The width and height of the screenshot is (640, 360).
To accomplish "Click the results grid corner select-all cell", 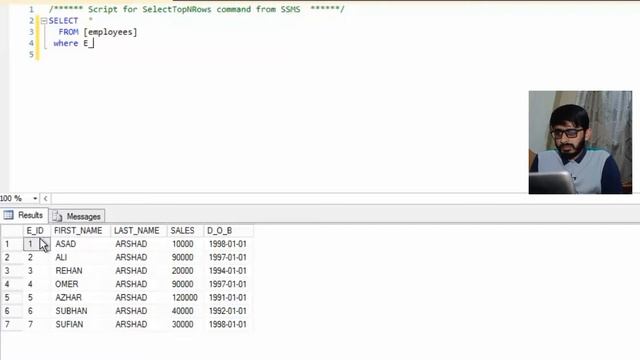I will (11, 231).
